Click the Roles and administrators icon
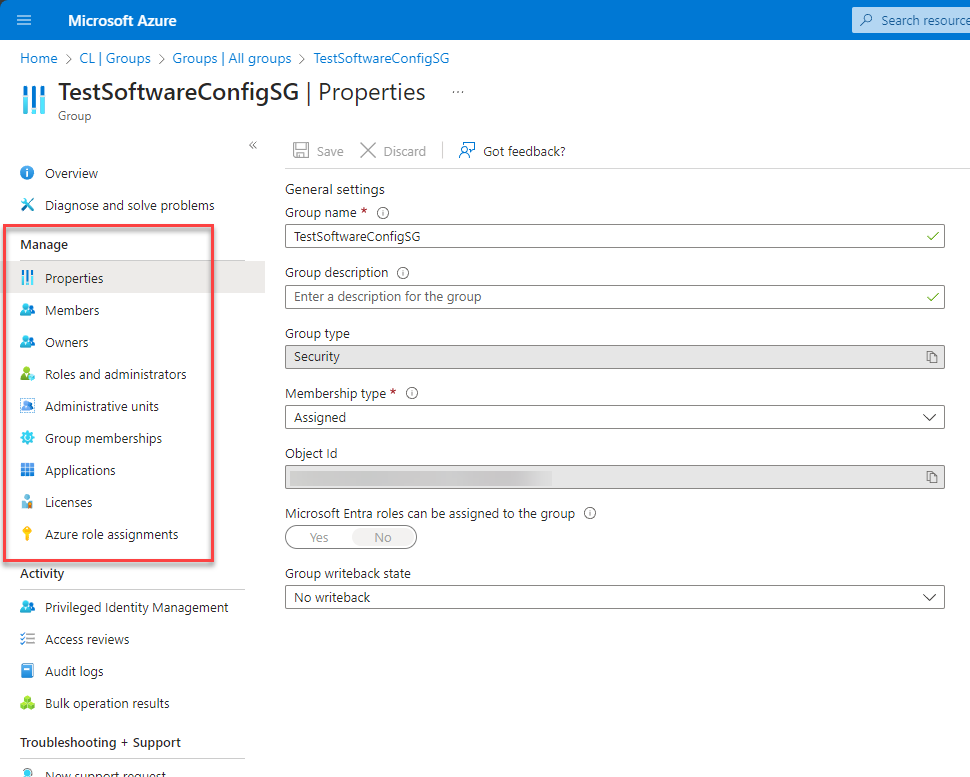Viewport: 970px width, 777px height. point(27,374)
